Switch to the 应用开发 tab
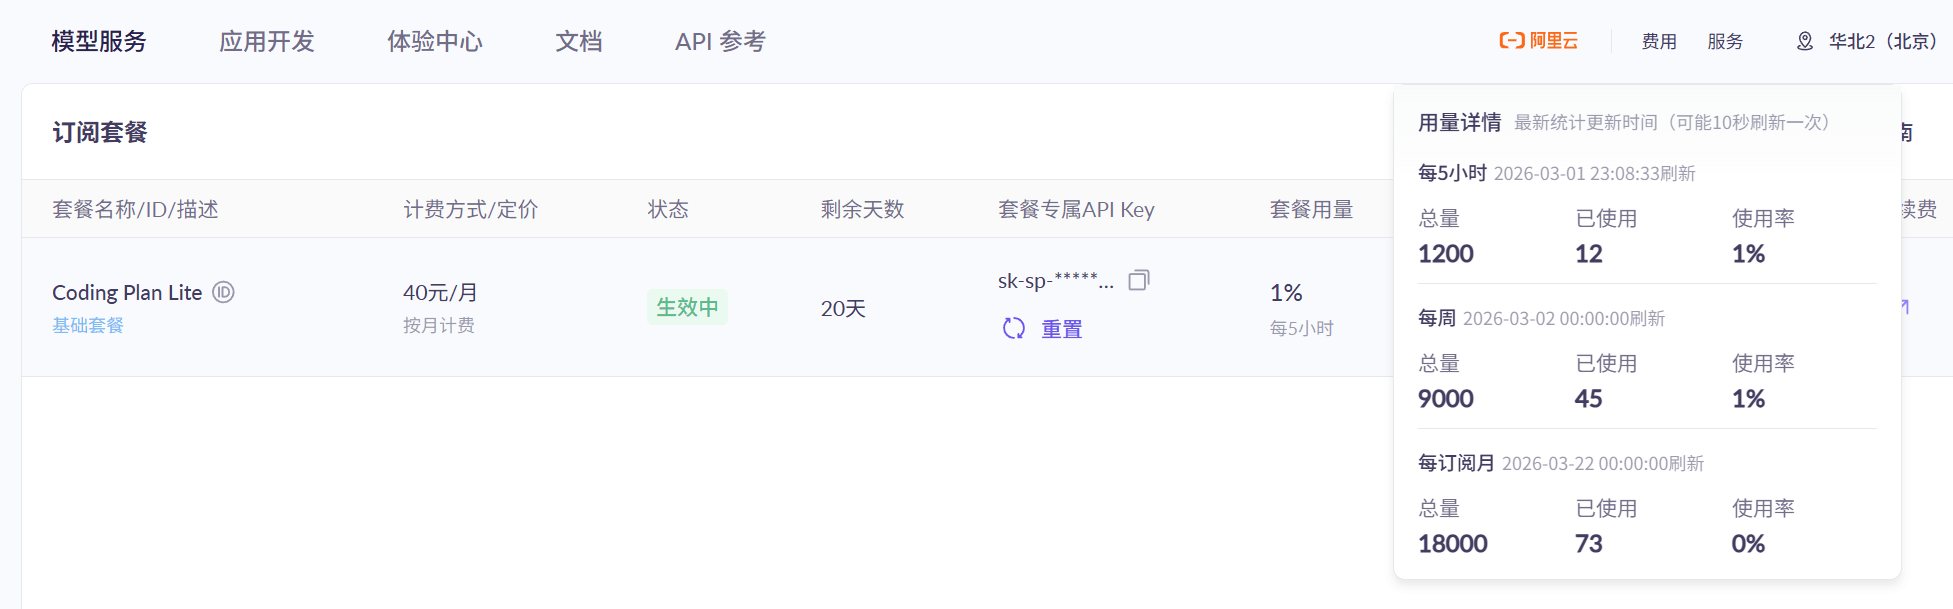This screenshot has height=609, width=1953. (267, 41)
